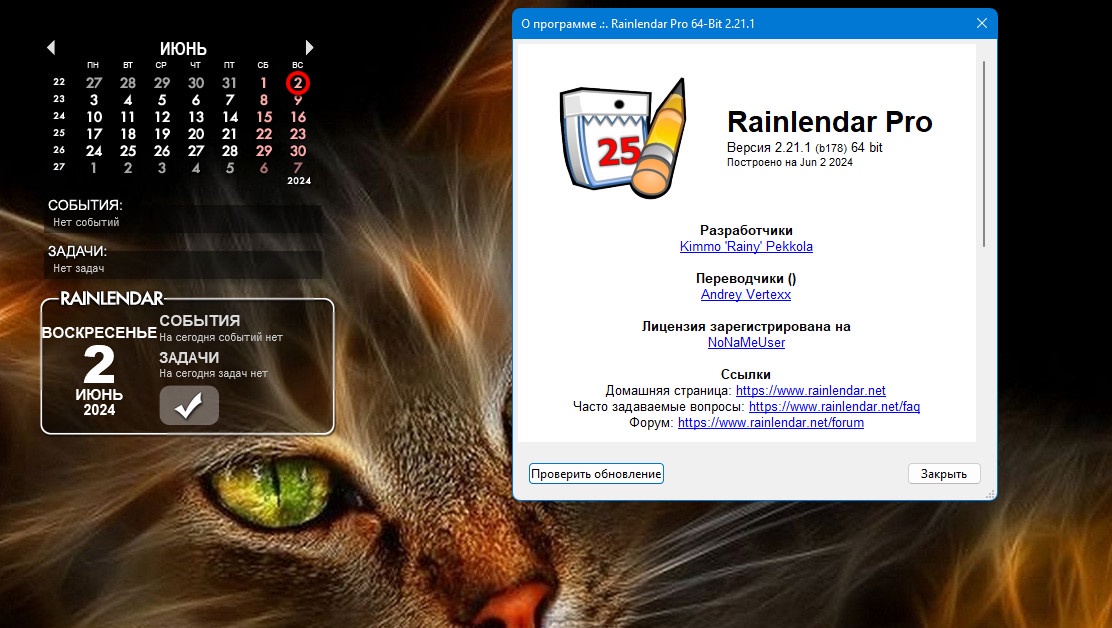The height and width of the screenshot is (628, 1112).
Task: Click the About dialog vertical scrollbar
Action: [x=984, y=154]
